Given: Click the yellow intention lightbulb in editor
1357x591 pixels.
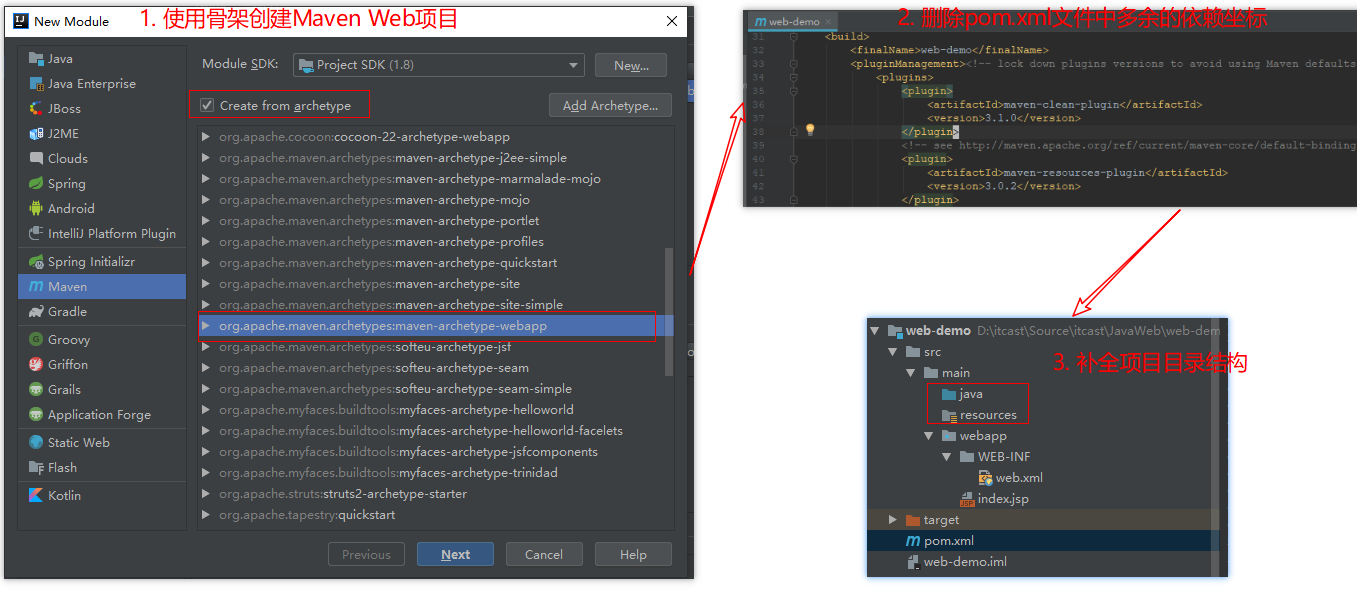Looking at the screenshot, I should pos(811,130).
